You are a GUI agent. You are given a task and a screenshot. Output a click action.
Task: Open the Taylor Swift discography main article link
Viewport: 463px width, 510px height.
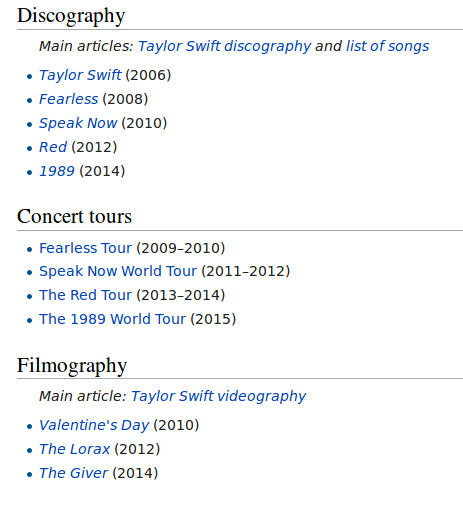pyautogui.click(x=224, y=46)
